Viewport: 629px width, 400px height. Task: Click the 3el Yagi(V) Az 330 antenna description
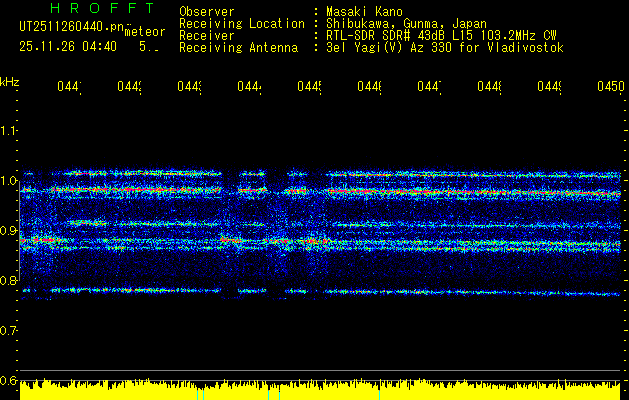coord(445,48)
